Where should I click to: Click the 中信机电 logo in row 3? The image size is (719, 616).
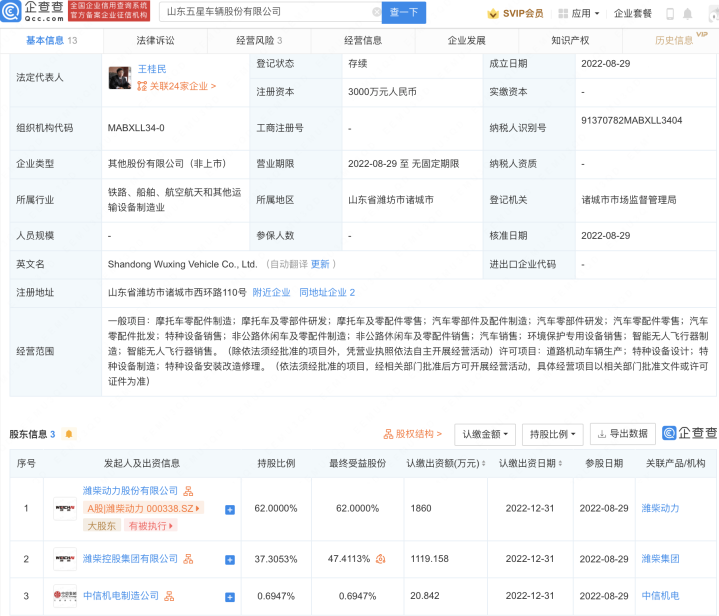65,595
